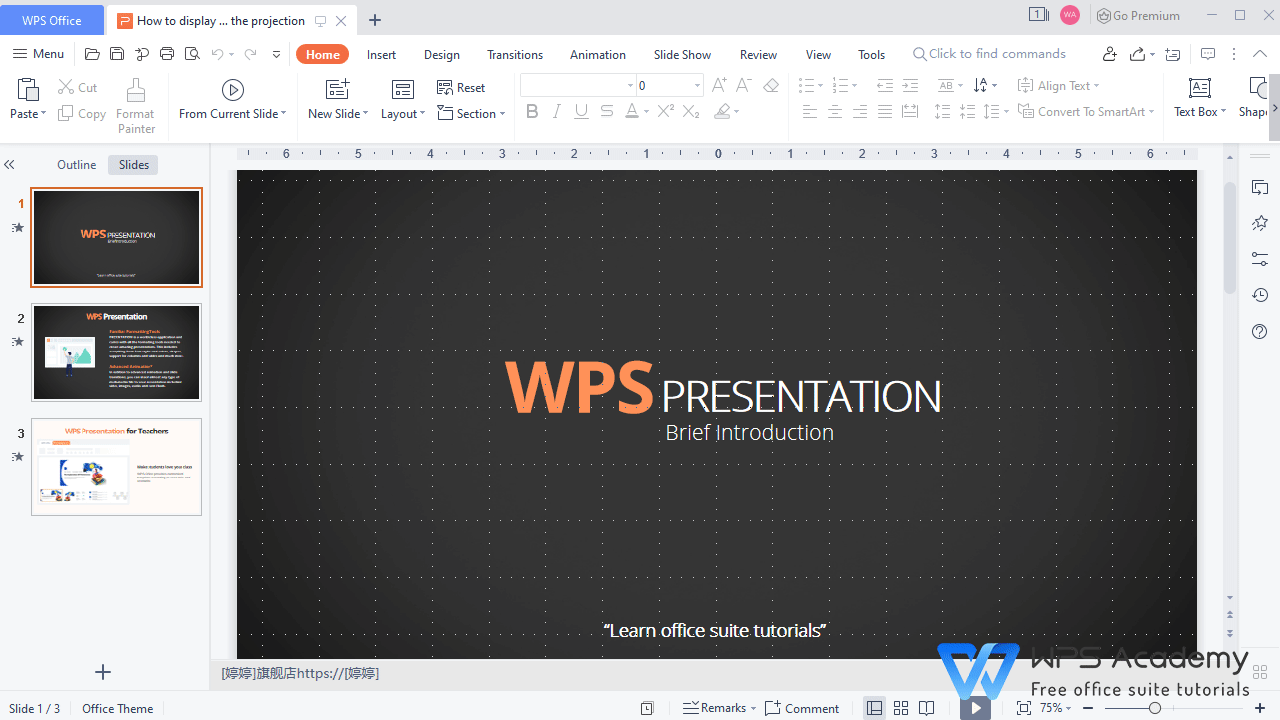Viewport: 1280px width, 720px height.
Task: Toggle bold text formatting
Action: [x=531, y=111]
